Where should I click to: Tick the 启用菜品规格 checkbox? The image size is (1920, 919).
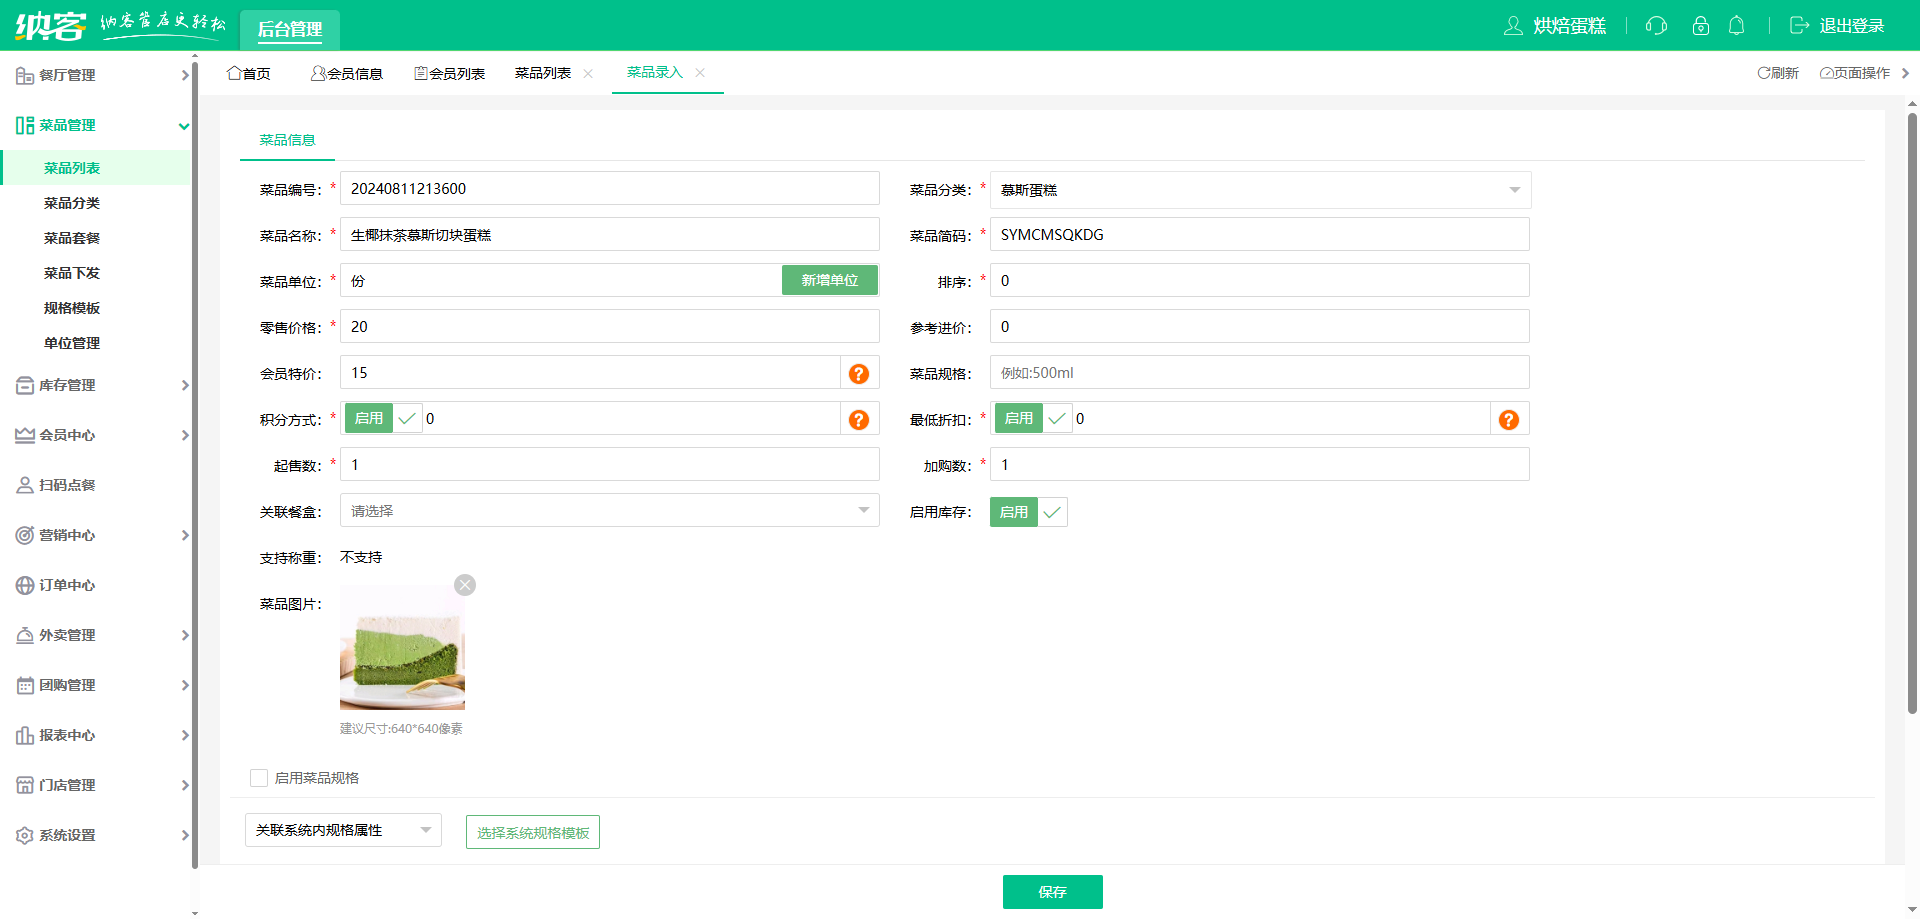pyautogui.click(x=259, y=778)
